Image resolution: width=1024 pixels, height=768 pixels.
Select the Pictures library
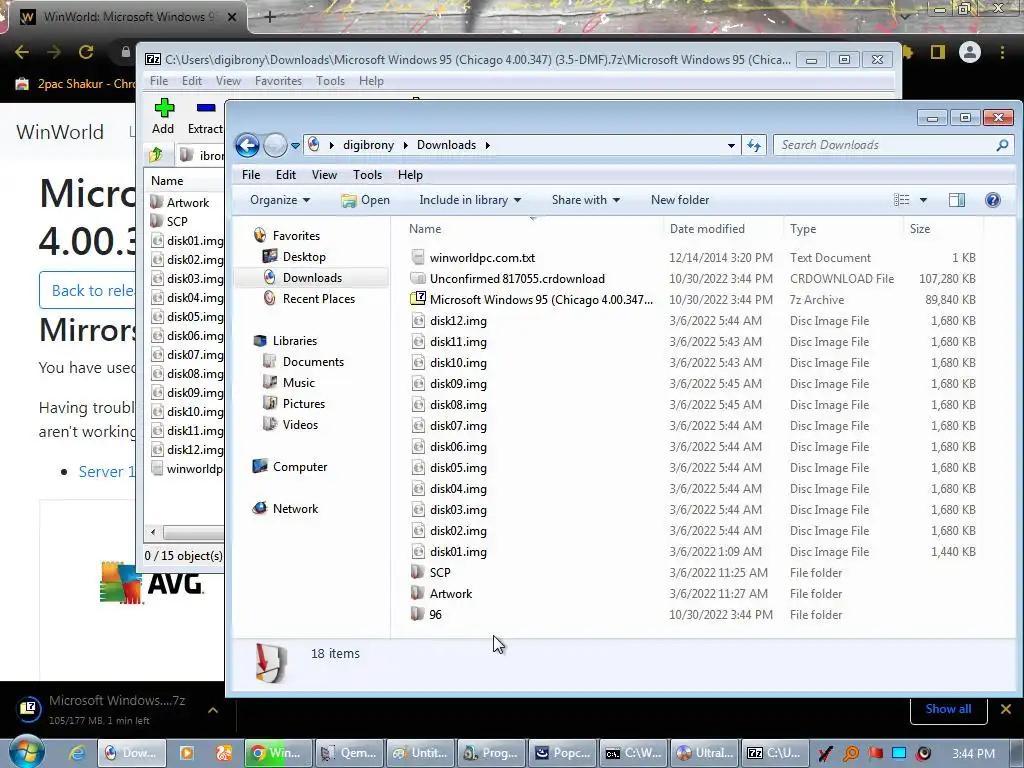tap(304, 404)
